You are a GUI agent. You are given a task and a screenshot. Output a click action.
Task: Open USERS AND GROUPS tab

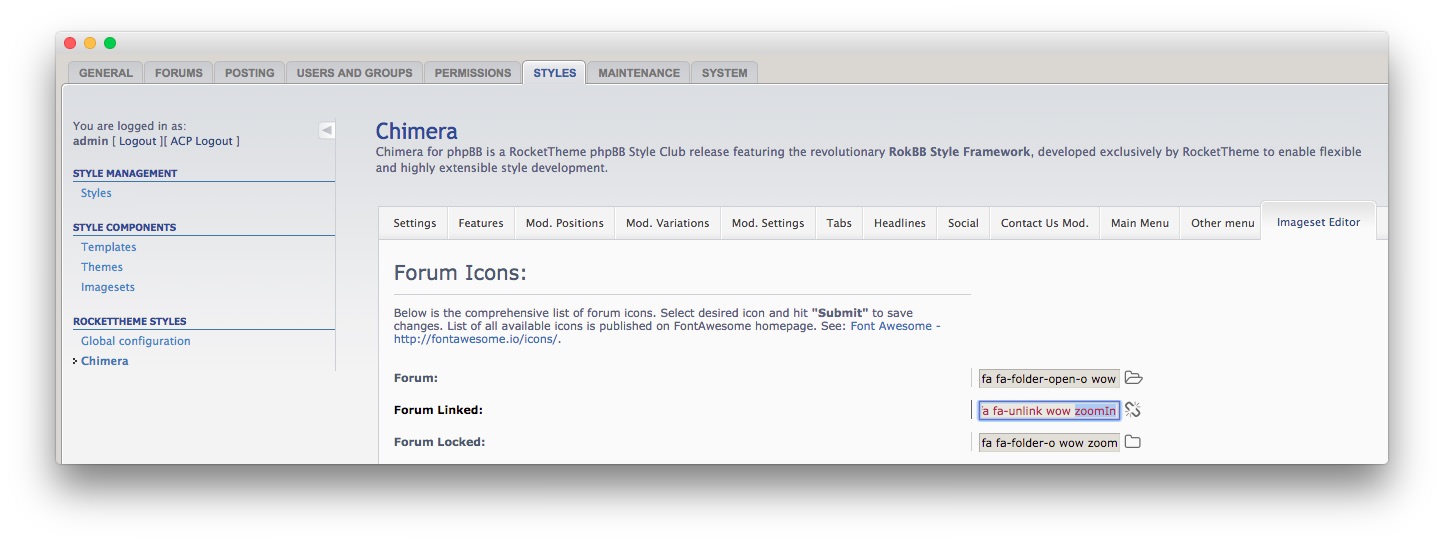(x=355, y=73)
